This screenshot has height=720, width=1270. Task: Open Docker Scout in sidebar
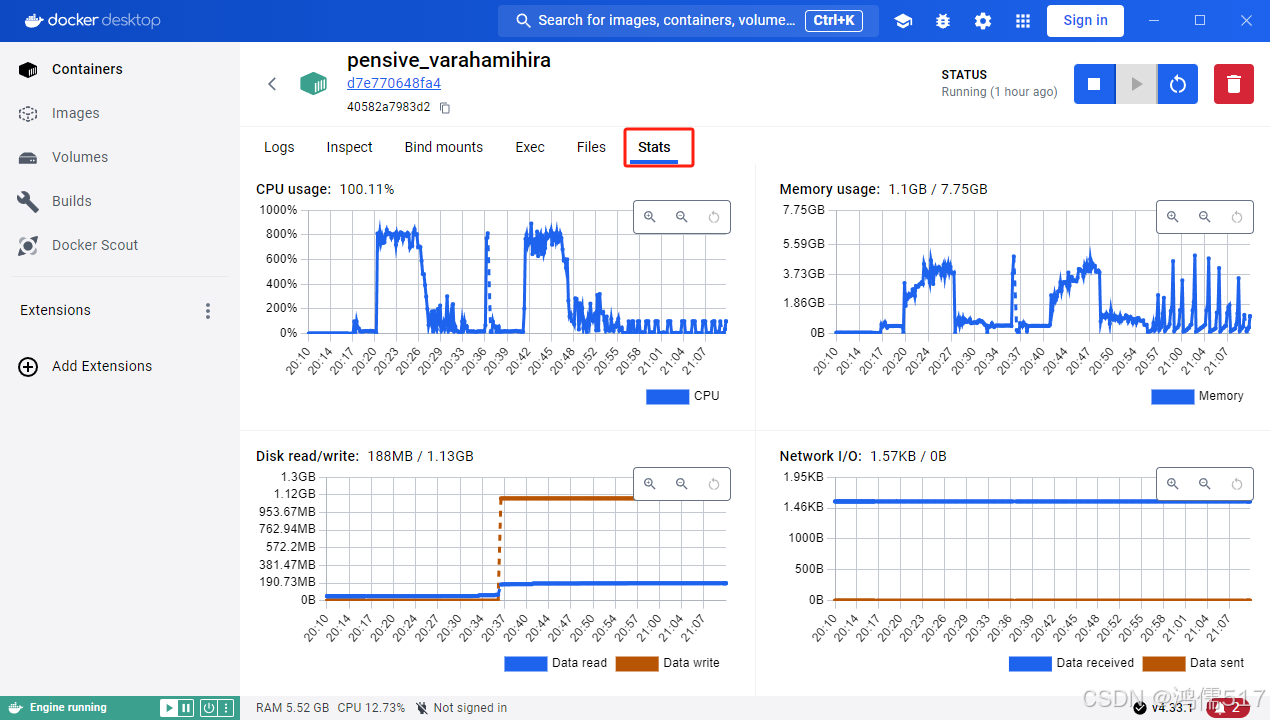pyautogui.click(x=120, y=245)
